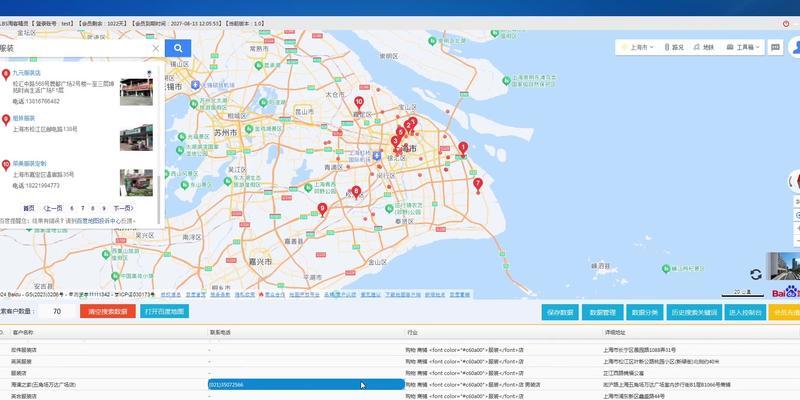Image resolution: width=800 pixels, height=400 pixels.
Task: Jump to results page 8
Action: coord(93,208)
